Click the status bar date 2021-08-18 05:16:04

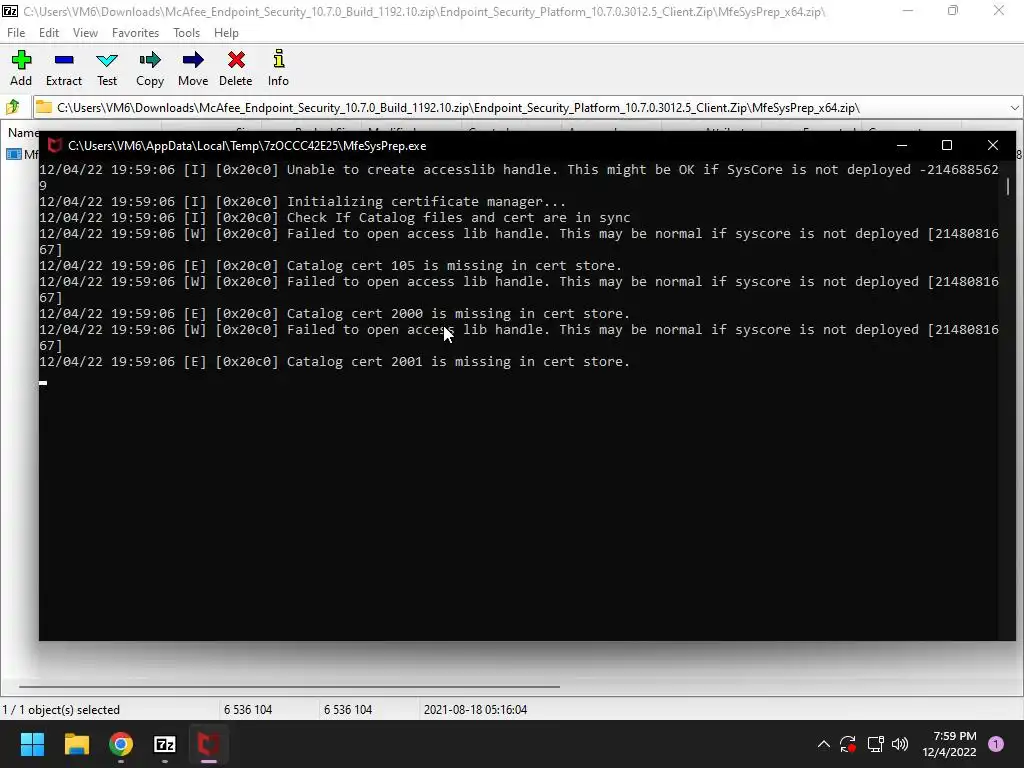475,710
